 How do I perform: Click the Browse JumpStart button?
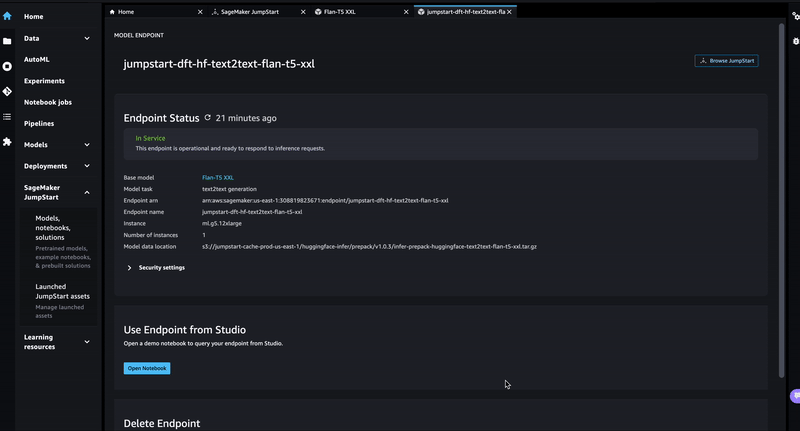tap(727, 61)
